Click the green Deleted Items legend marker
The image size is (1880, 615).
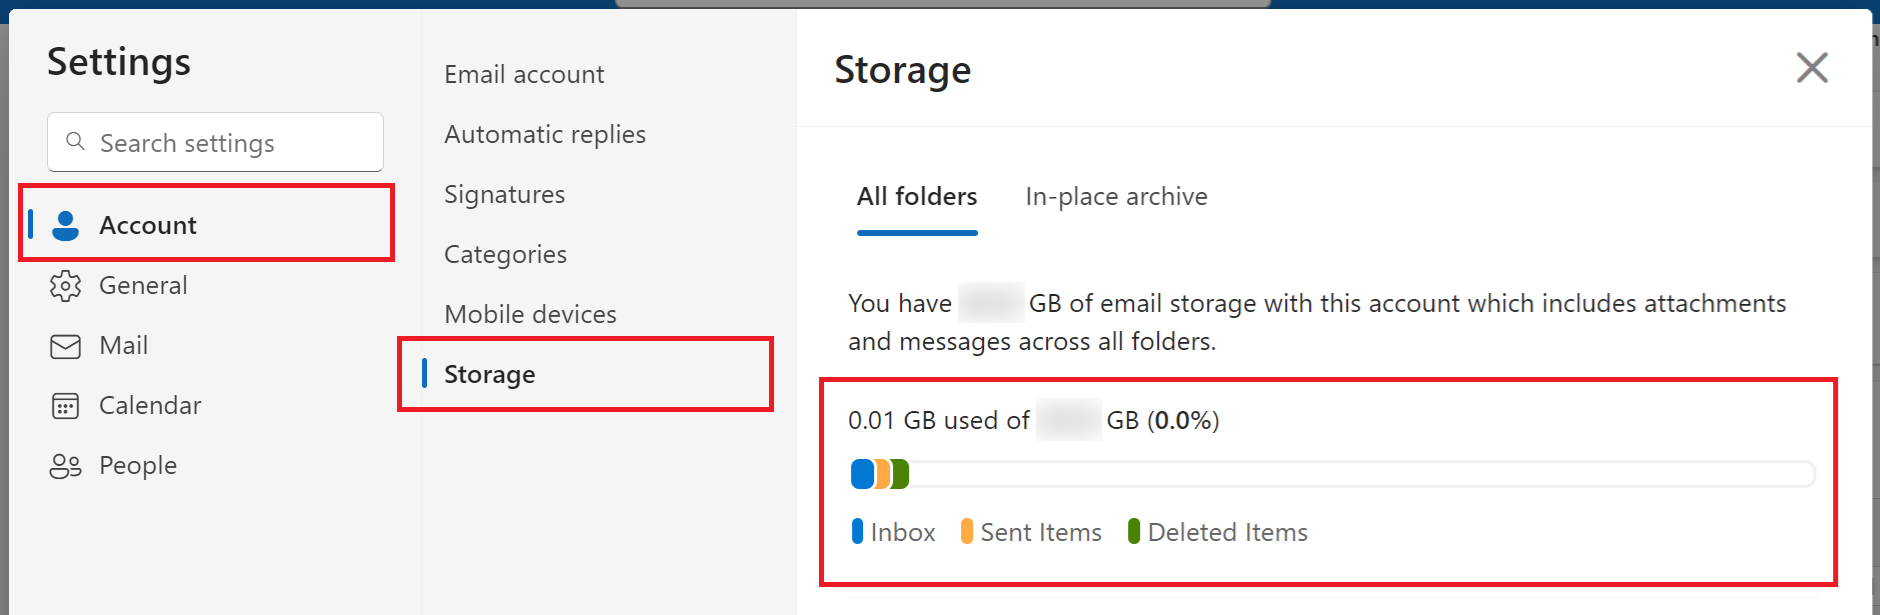[1134, 531]
